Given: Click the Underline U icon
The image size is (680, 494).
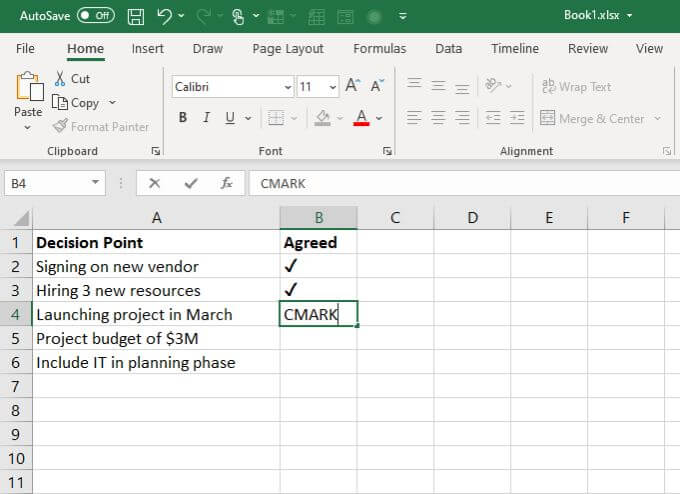Looking at the screenshot, I should coord(230,118).
